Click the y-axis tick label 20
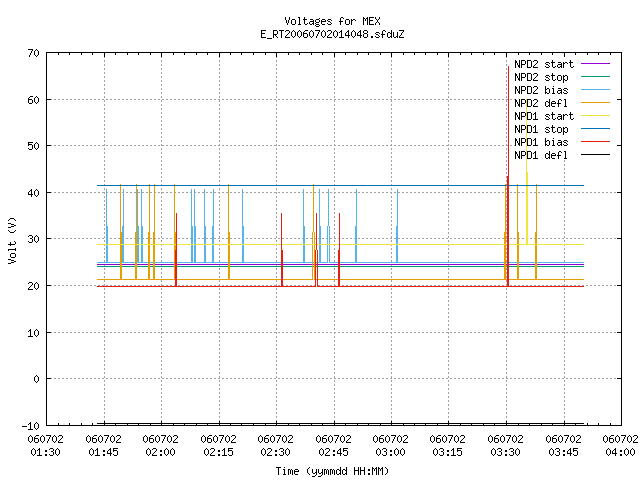This screenshot has width=640, height=480. tap(33, 286)
